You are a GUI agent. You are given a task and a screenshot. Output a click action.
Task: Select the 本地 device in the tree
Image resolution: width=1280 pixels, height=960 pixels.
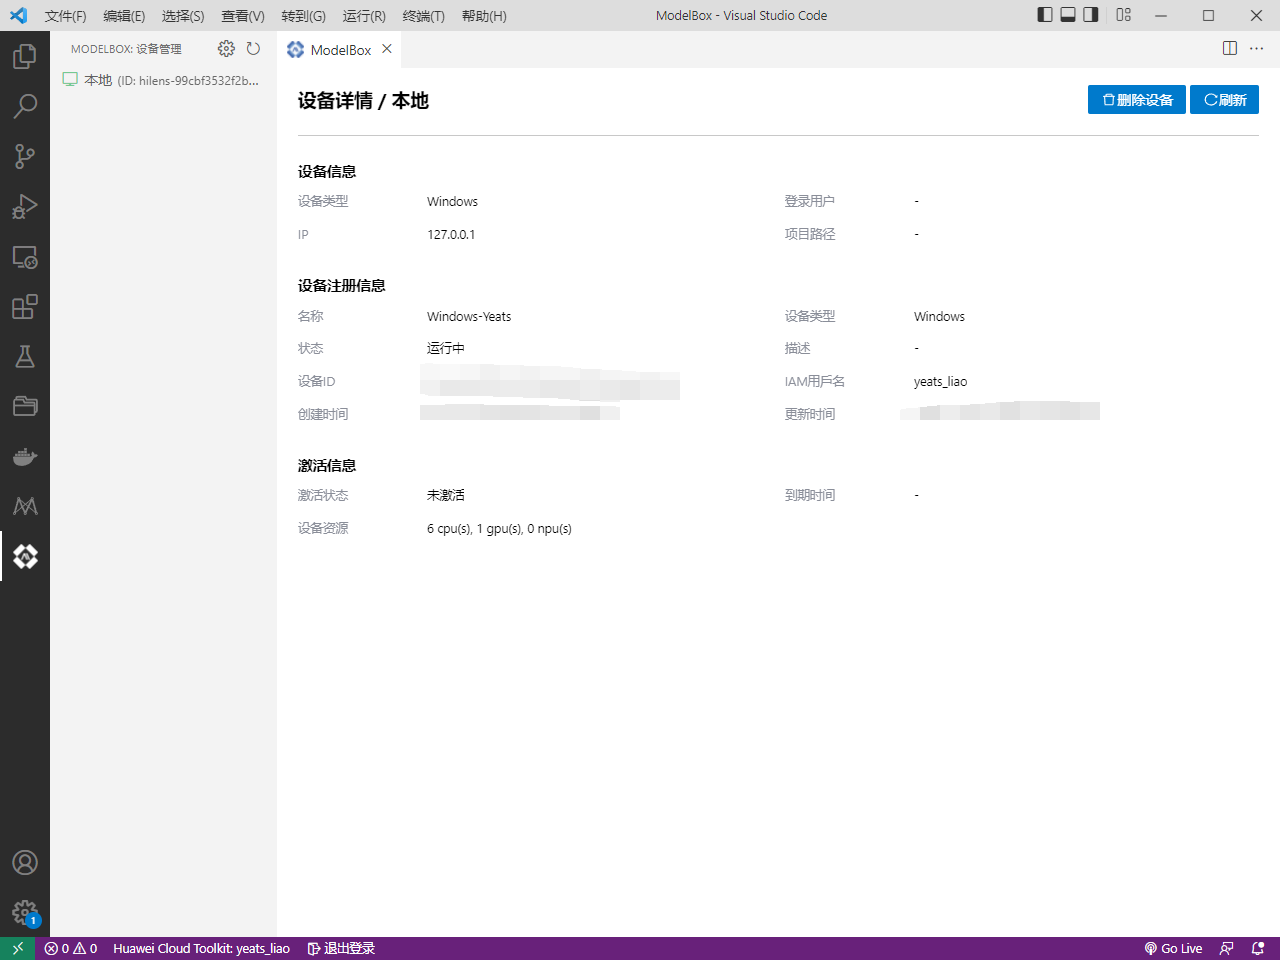(x=163, y=80)
